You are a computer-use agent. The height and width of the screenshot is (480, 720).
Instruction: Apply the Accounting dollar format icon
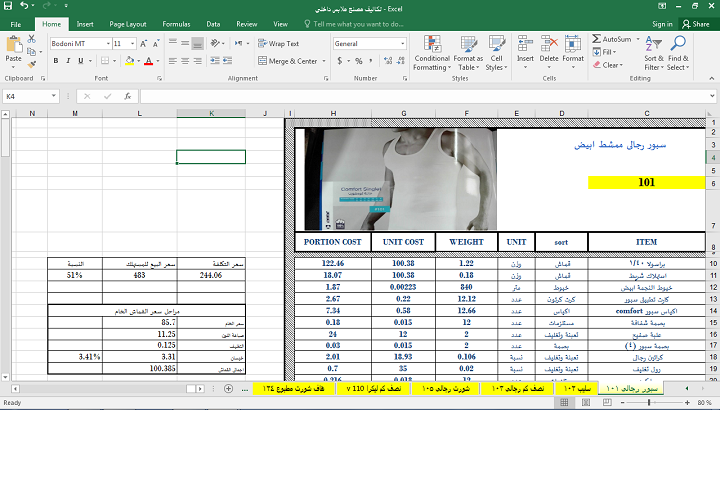click(340, 61)
